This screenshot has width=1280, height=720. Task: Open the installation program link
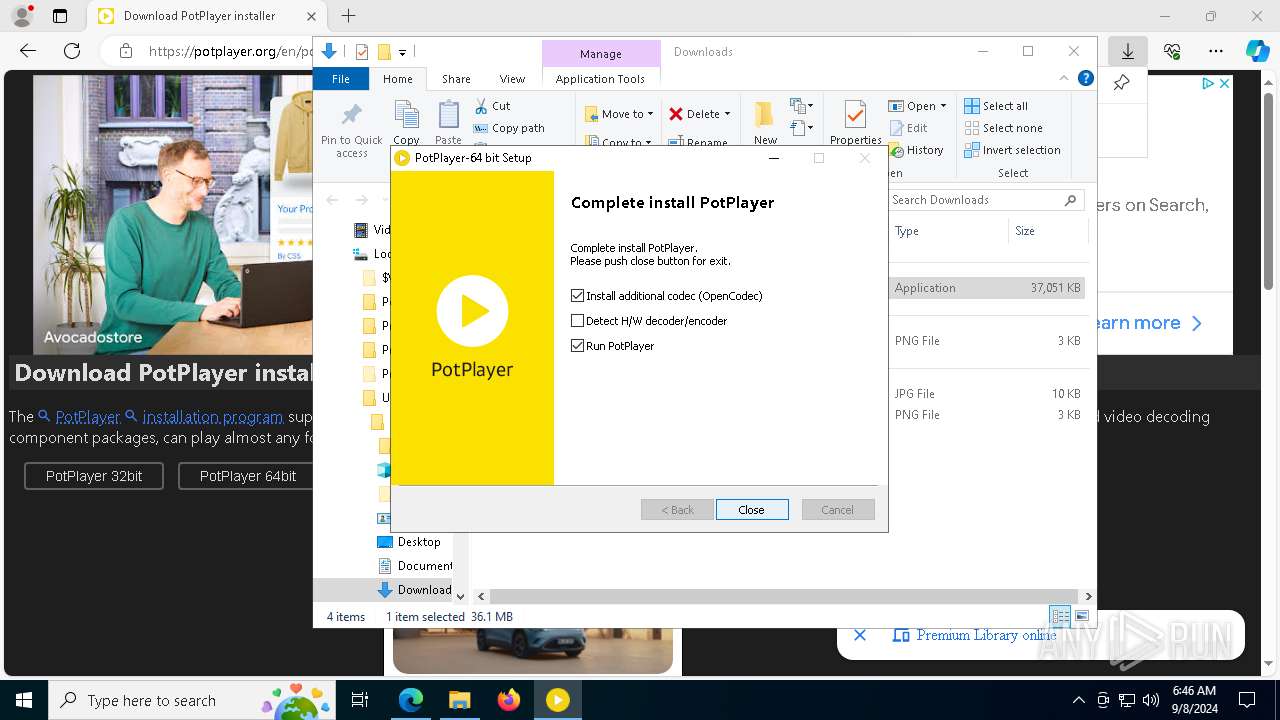coord(212,416)
